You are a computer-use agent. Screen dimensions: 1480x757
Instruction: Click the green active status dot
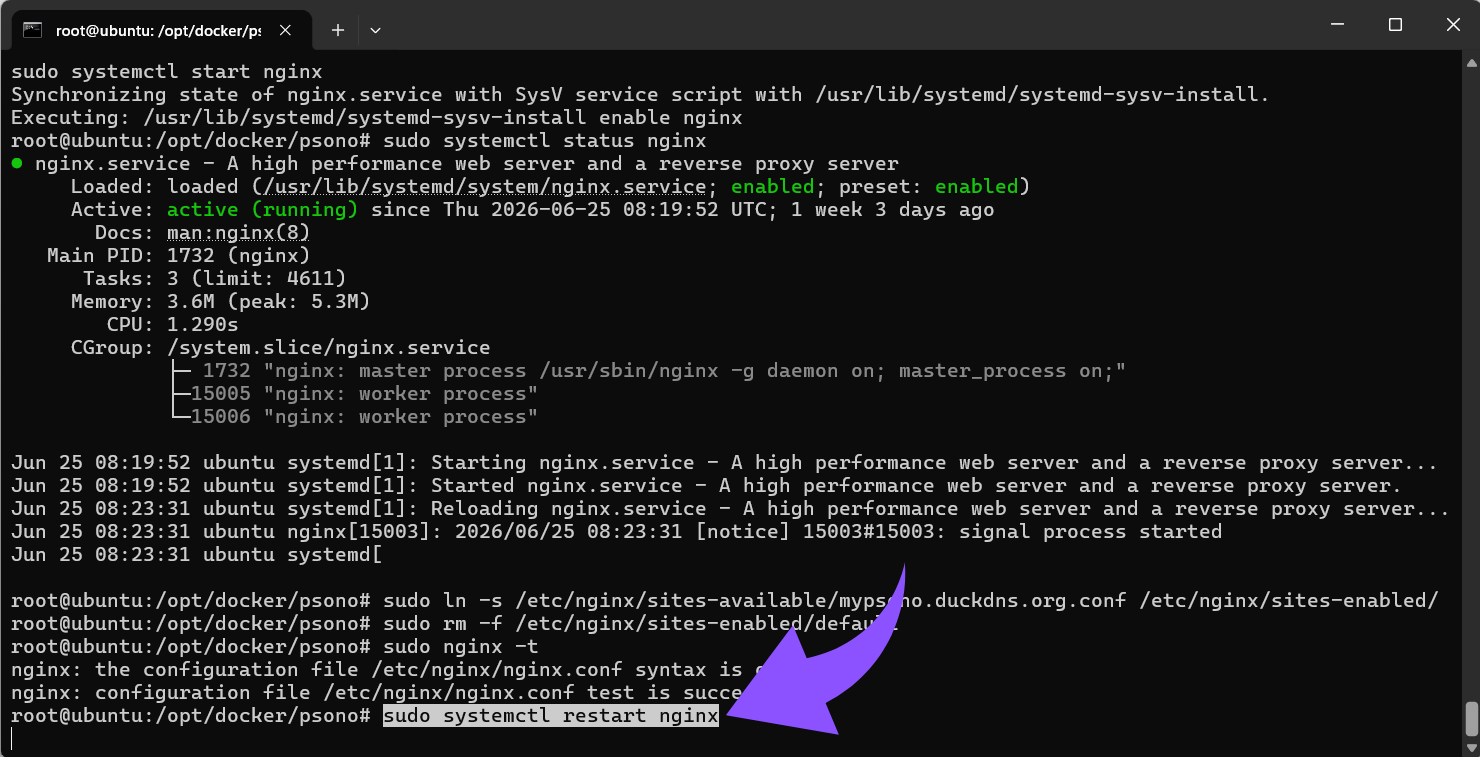17,164
